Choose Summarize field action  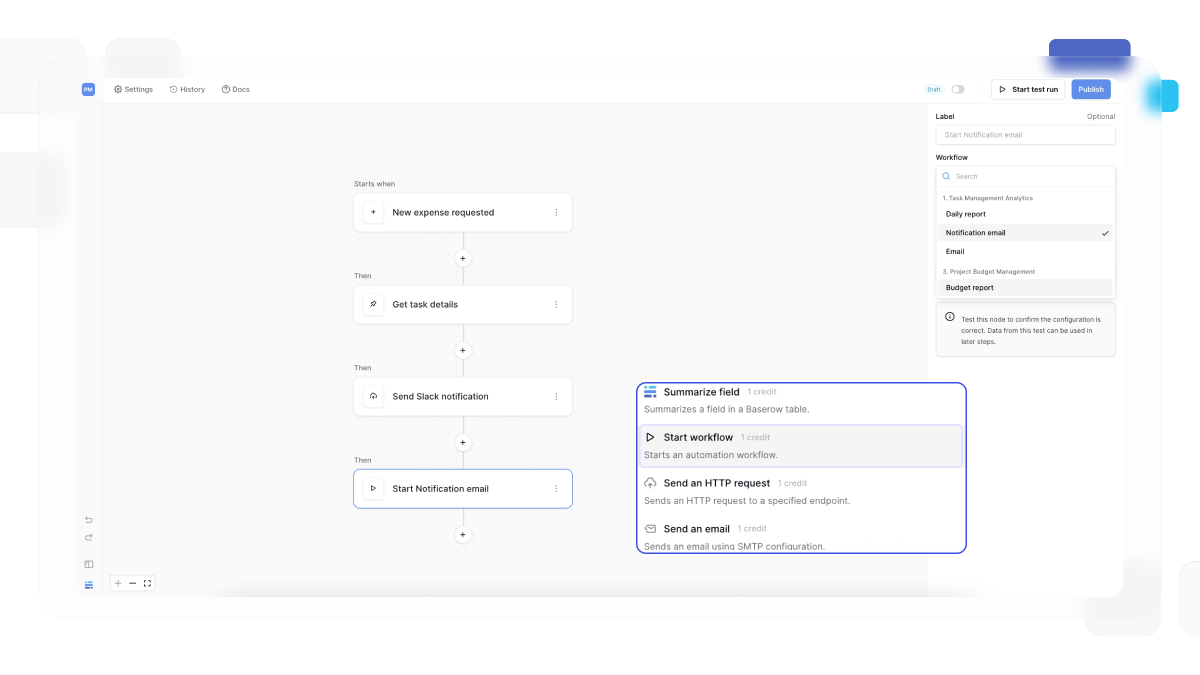(801, 400)
